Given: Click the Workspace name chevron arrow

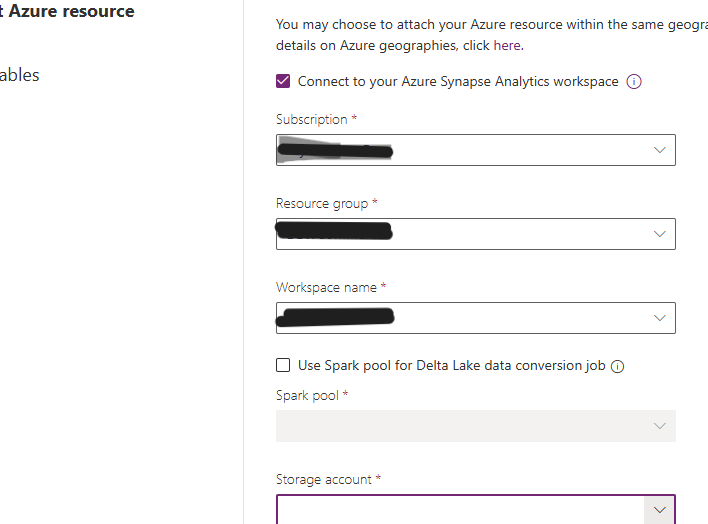Looking at the screenshot, I should 660,318.
